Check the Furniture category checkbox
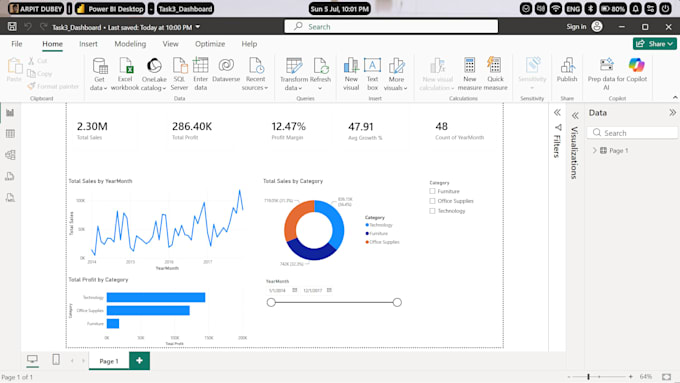This screenshot has height=383, width=680. (432, 191)
